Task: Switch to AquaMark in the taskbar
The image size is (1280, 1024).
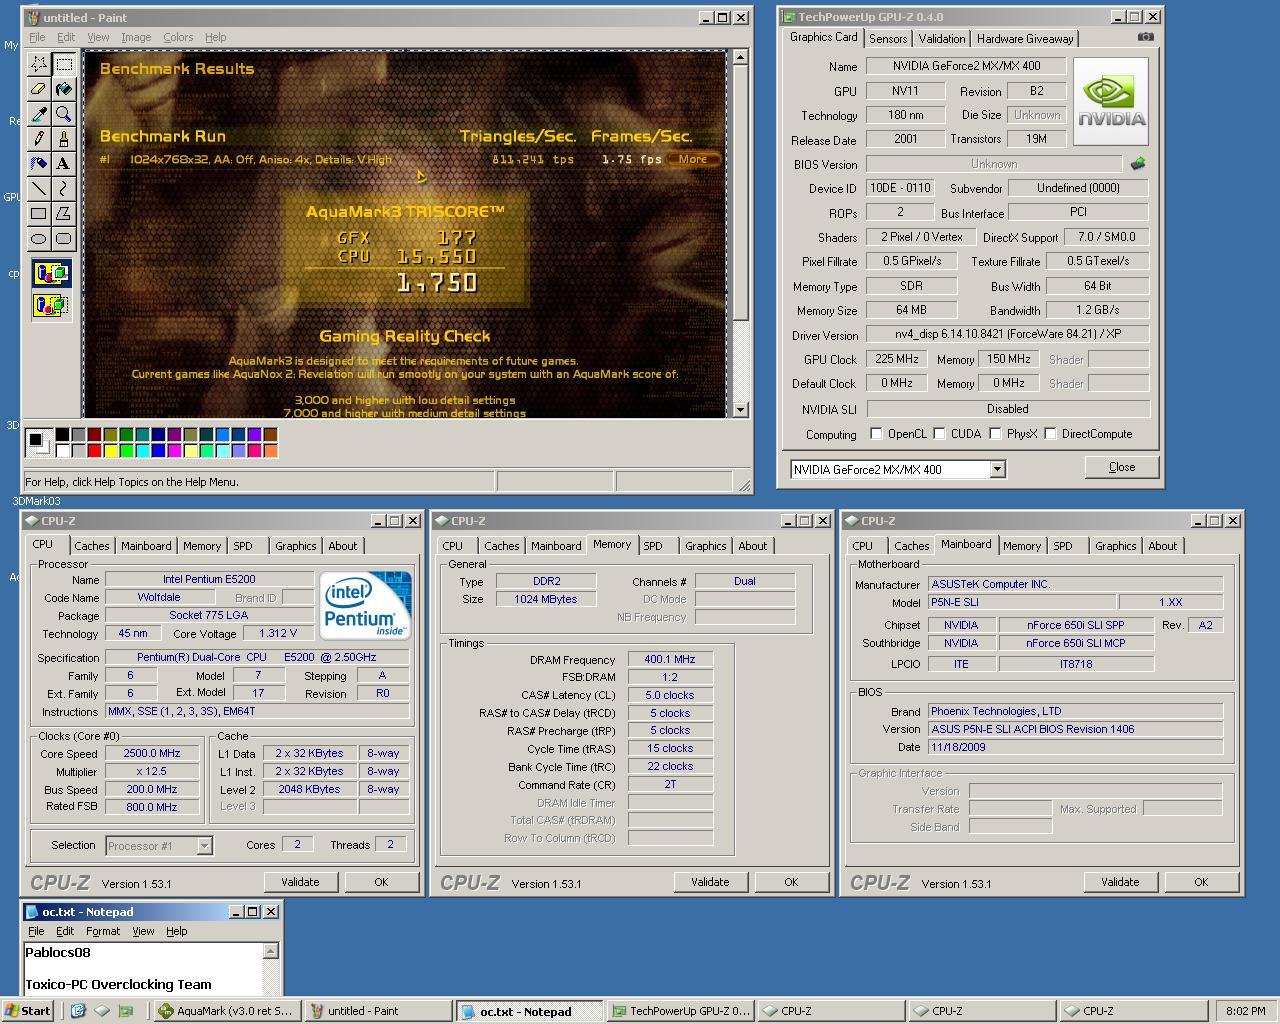Action: click(226, 1011)
